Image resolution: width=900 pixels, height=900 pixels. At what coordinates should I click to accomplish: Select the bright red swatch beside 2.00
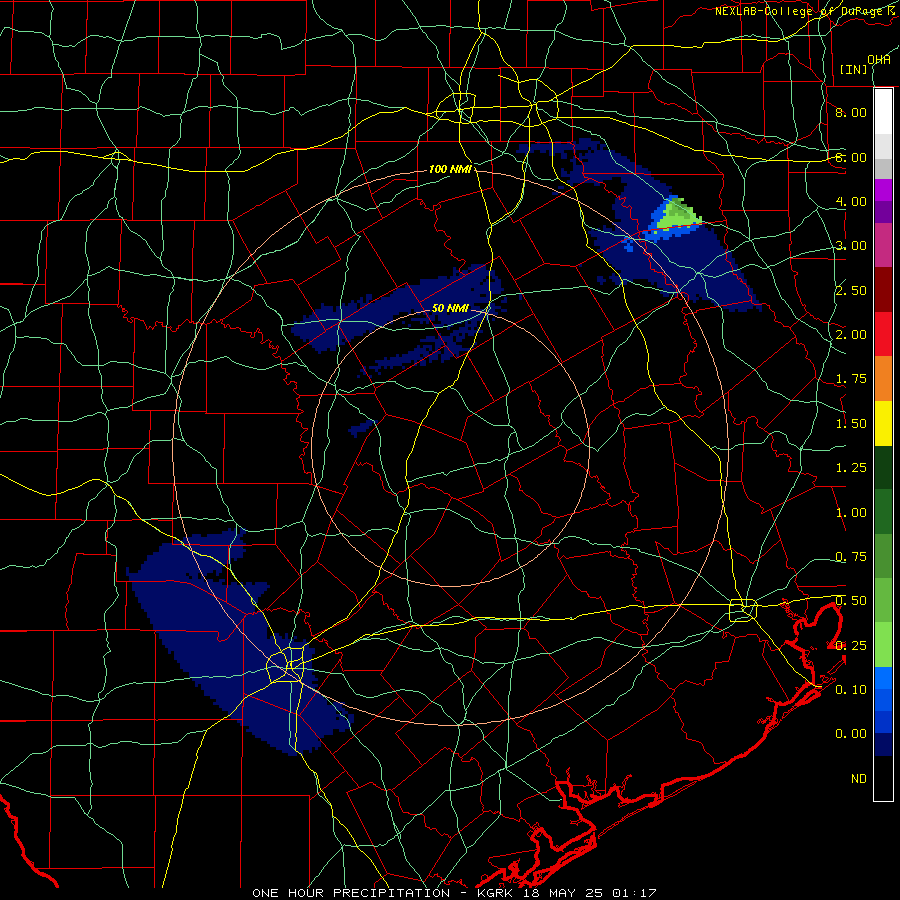883,334
